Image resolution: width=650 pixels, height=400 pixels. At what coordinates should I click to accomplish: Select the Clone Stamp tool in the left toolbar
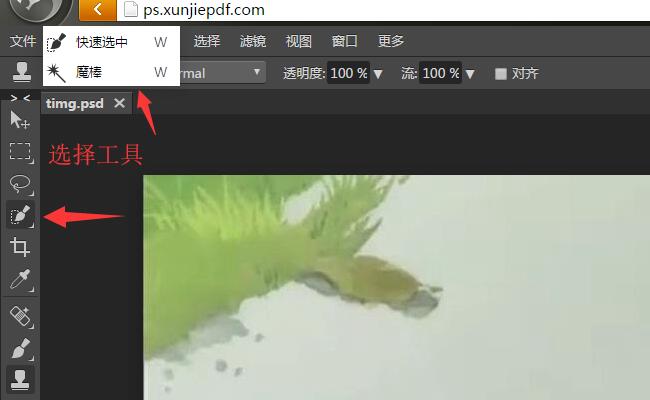click(x=20, y=380)
